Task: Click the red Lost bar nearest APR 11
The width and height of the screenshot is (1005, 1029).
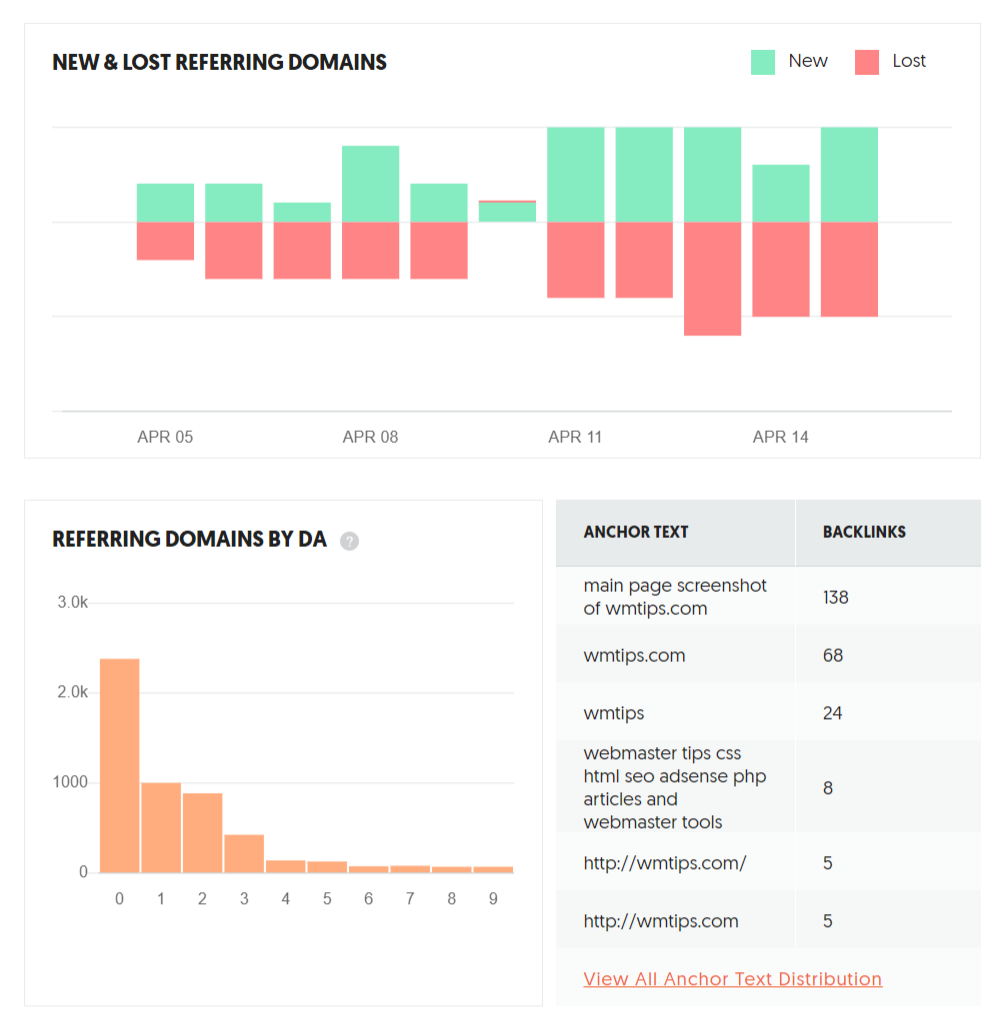Action: 575,260
